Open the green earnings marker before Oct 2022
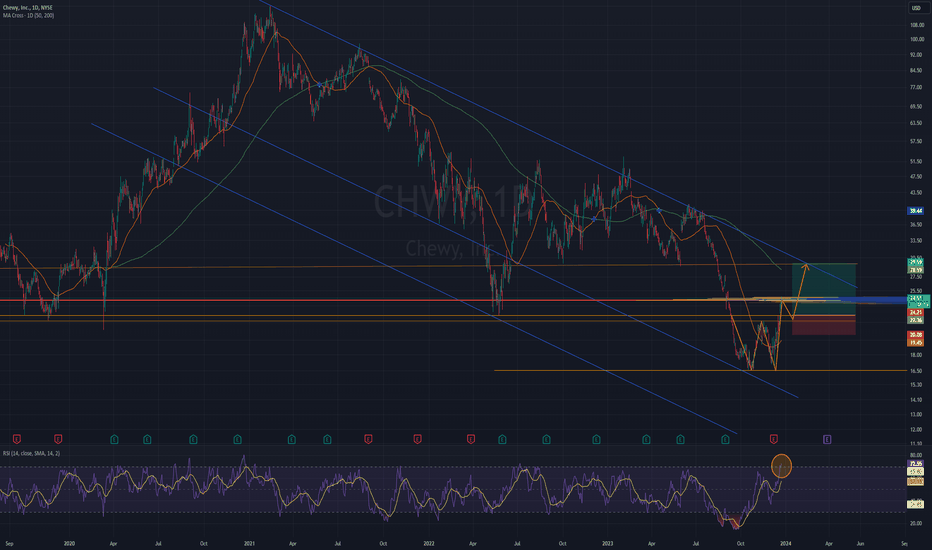The height and width of the screenshot is (550, 932). (x=546, y=439)
